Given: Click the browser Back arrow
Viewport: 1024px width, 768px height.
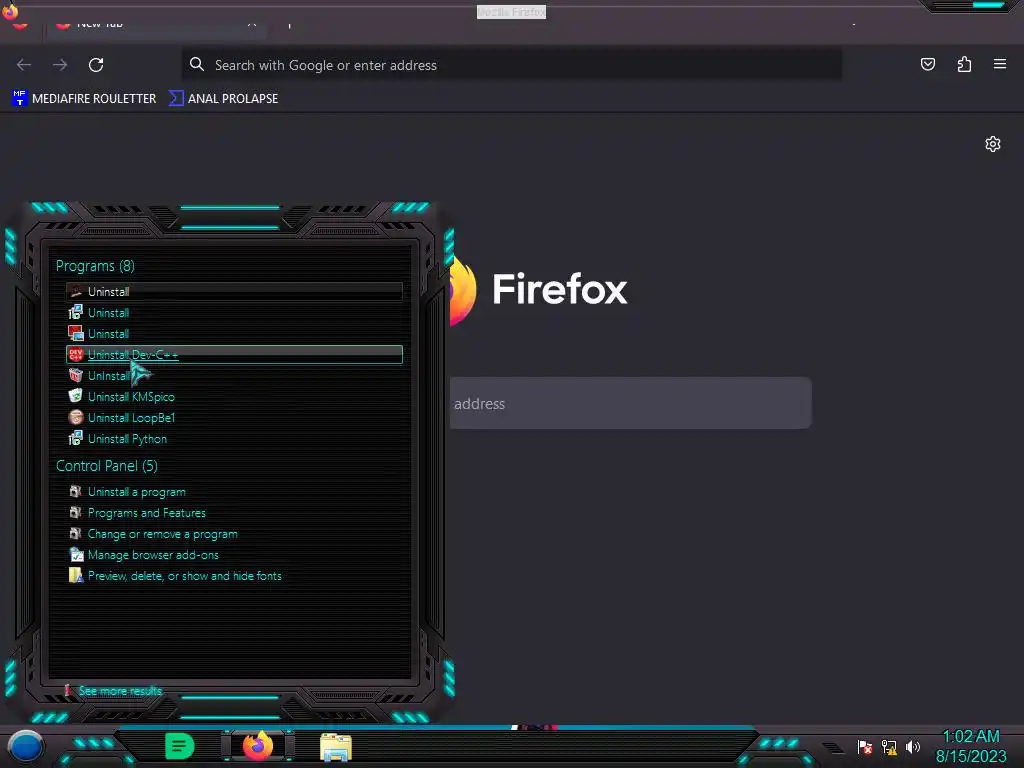Looking at the screenshot, I should [24, 65].
